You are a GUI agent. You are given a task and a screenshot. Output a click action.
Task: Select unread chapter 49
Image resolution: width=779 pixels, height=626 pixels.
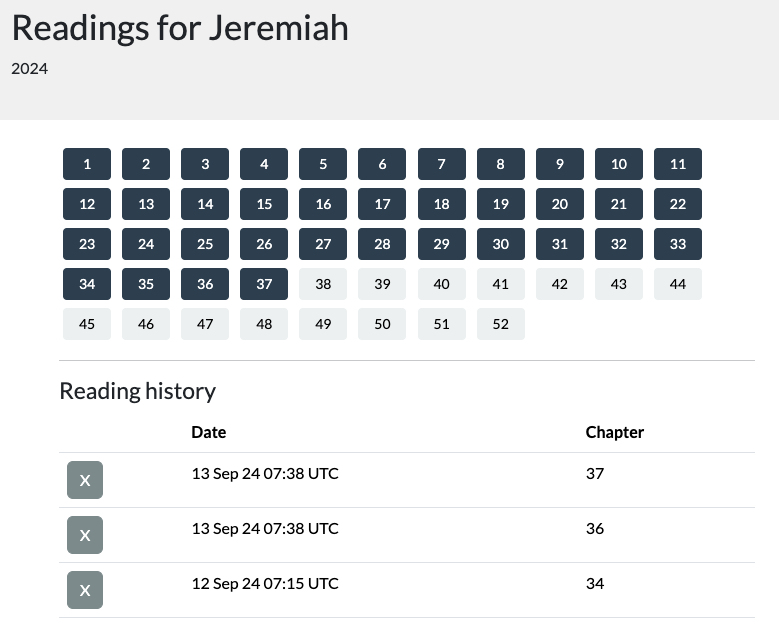(323, 324)
